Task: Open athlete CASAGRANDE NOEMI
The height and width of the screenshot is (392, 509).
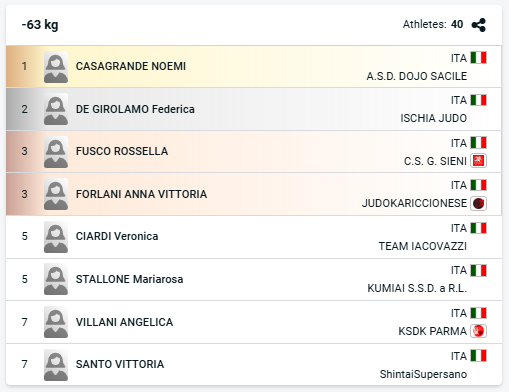Action: pos(131,66)
